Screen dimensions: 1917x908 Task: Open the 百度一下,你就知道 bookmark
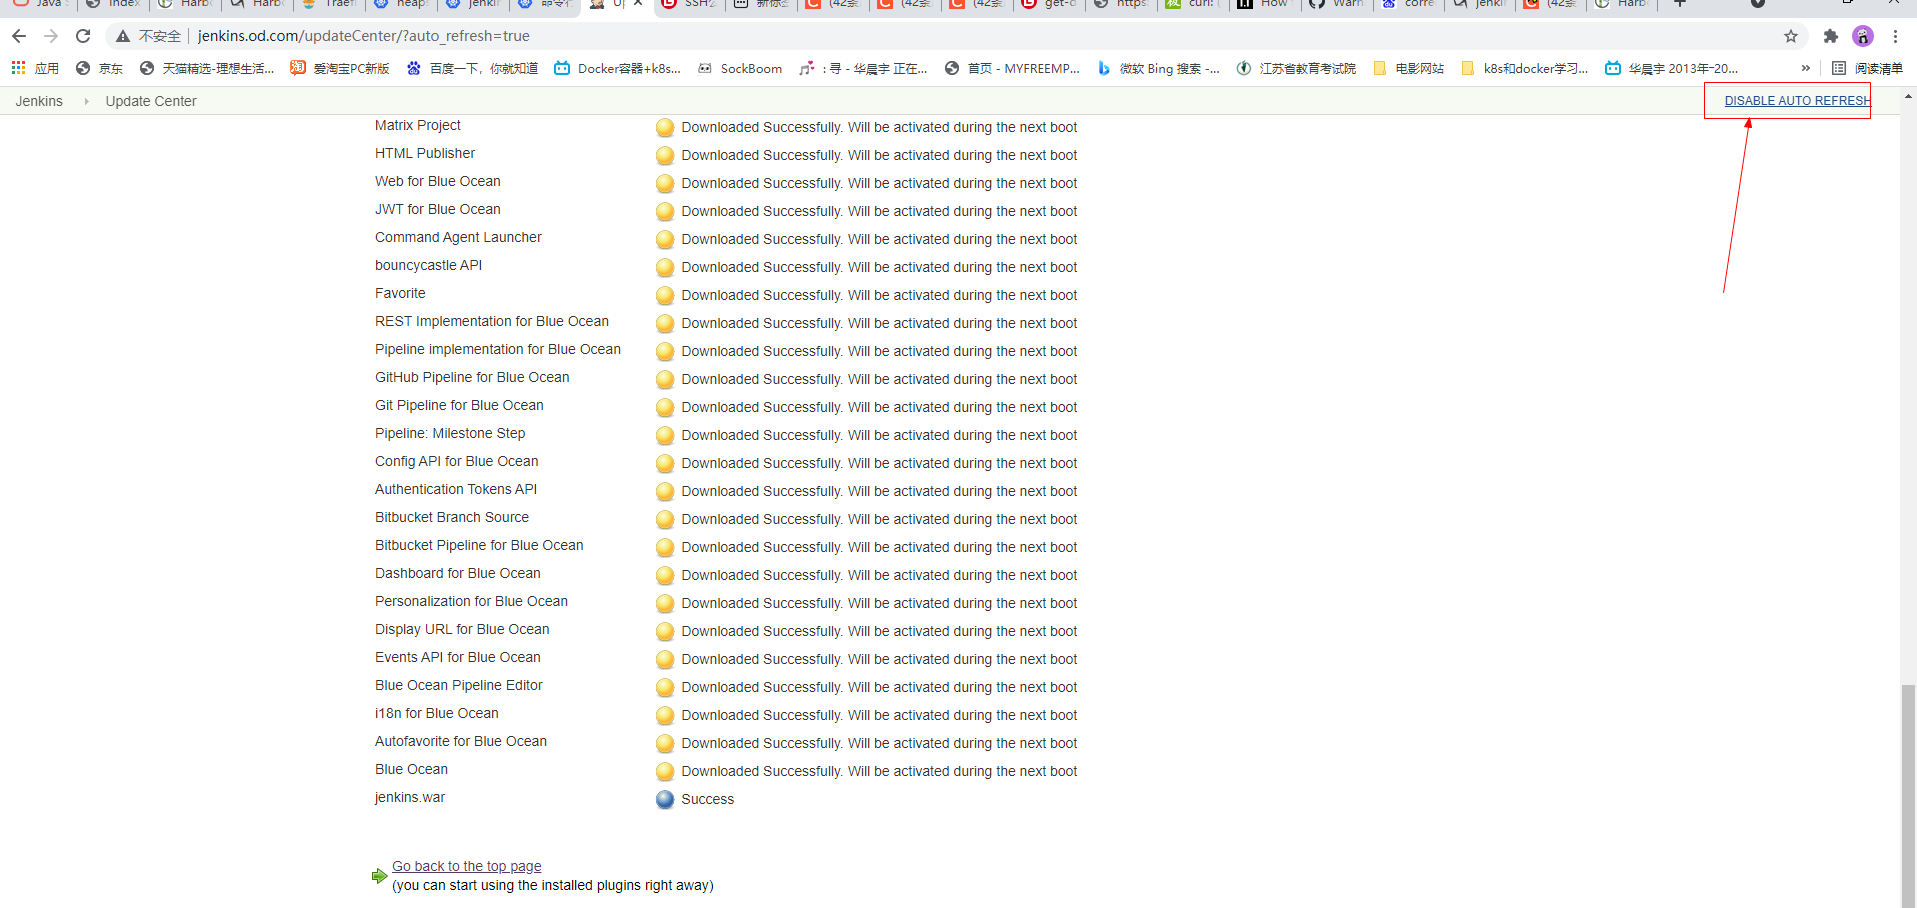472,68
